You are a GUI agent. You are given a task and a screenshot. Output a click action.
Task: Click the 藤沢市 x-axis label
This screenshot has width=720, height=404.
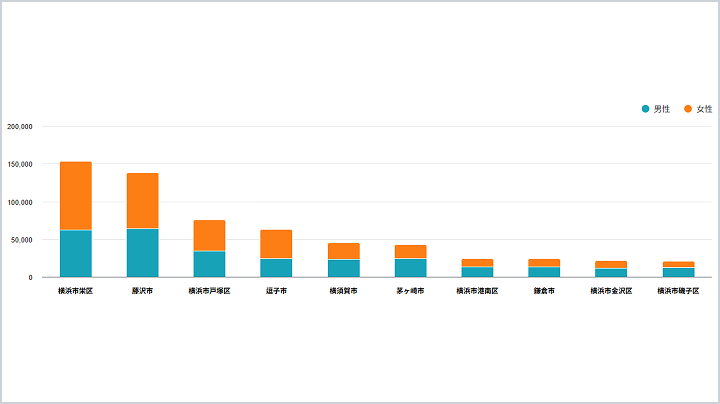pos(142,291)
